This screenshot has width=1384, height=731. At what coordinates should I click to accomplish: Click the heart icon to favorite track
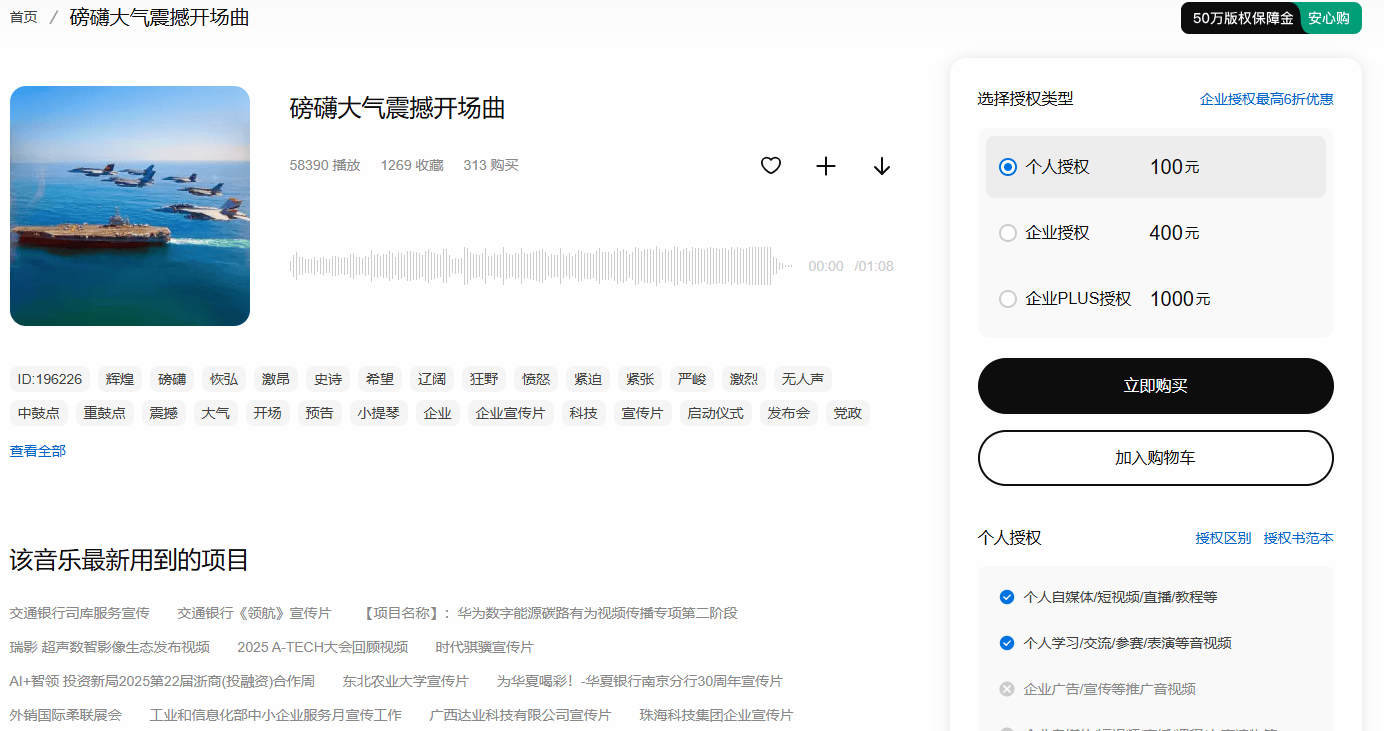tap(770, 166)
